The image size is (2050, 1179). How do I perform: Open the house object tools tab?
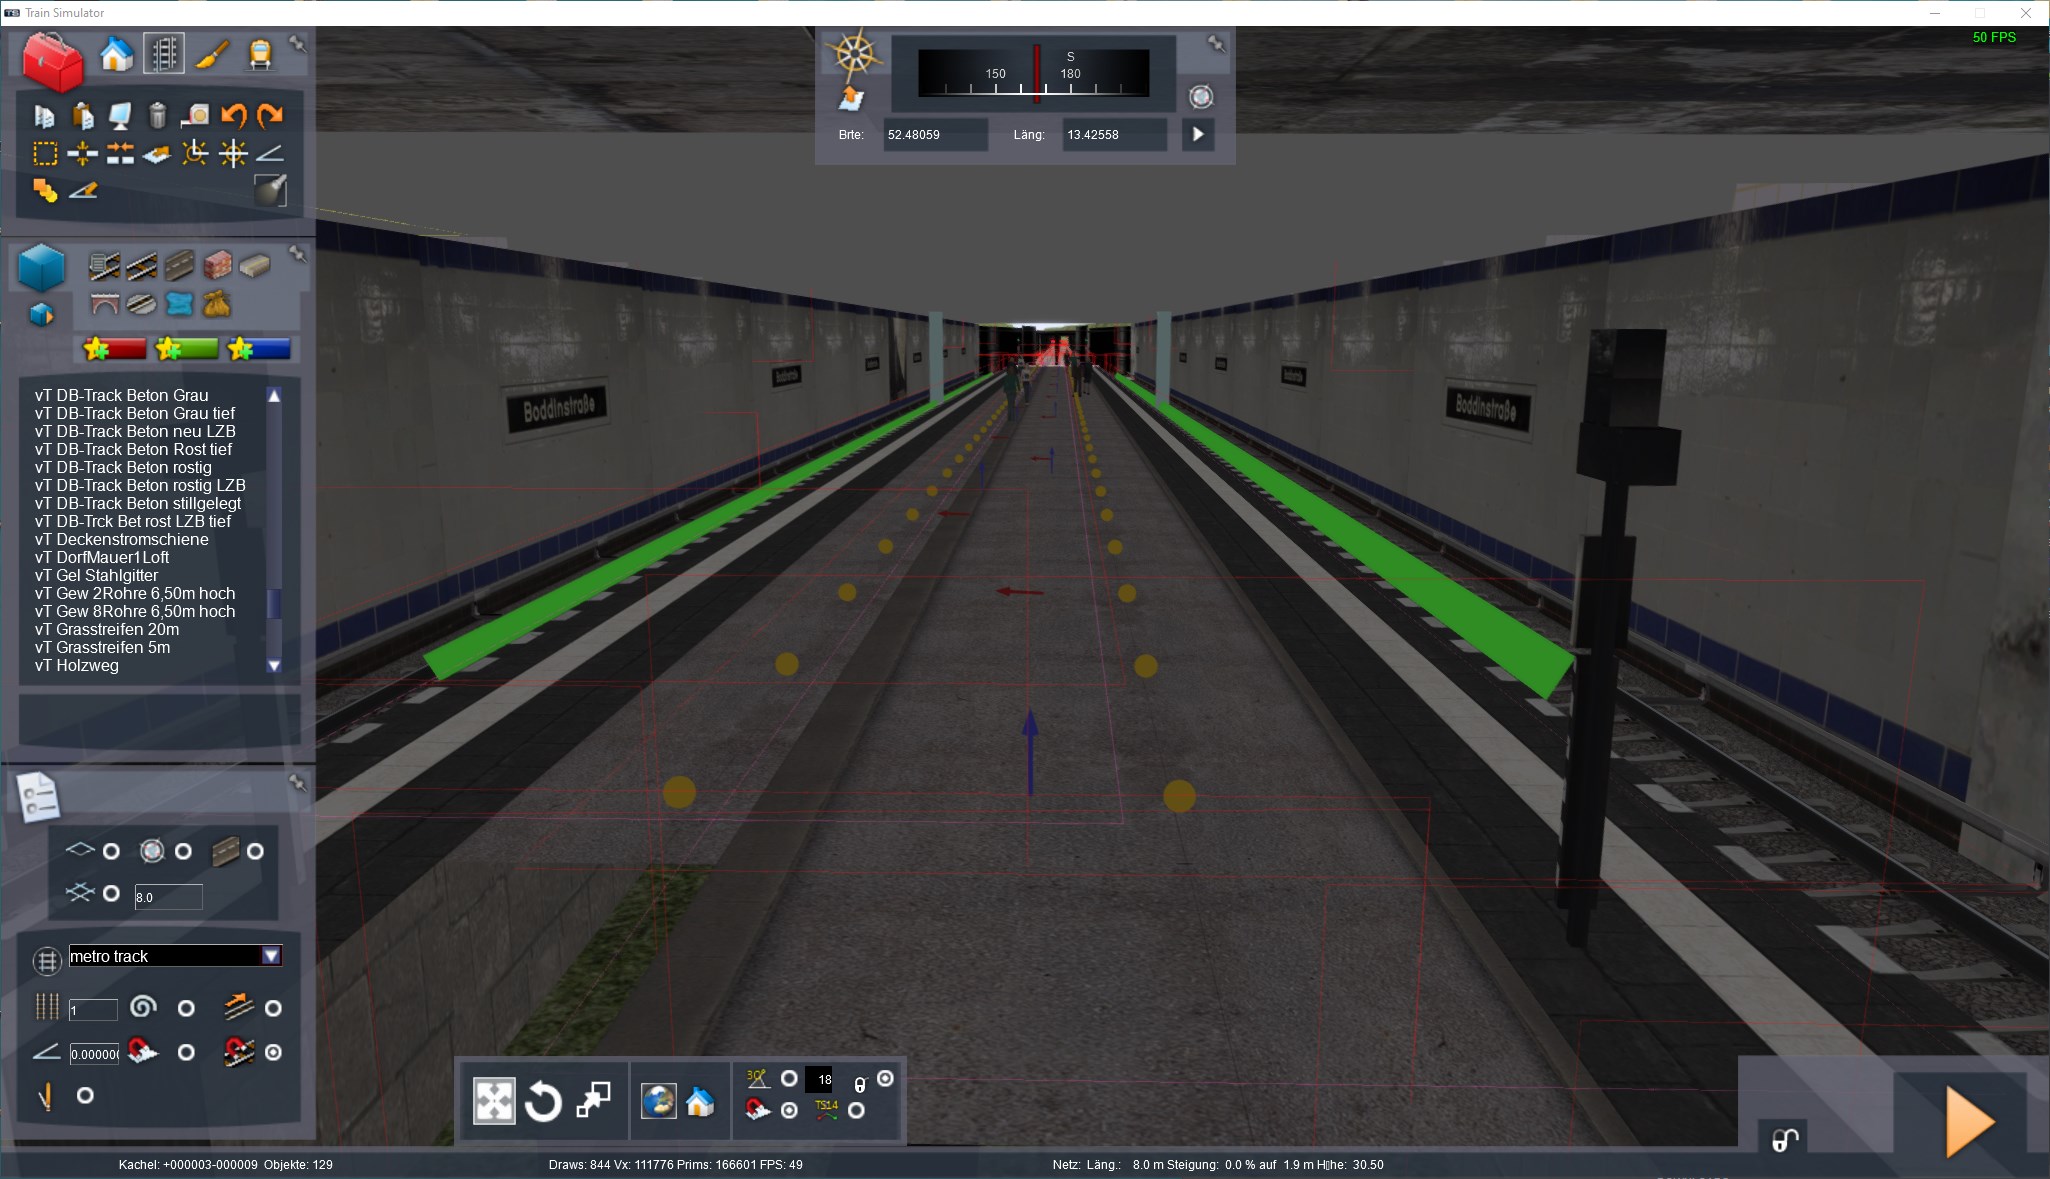point(117,54)
